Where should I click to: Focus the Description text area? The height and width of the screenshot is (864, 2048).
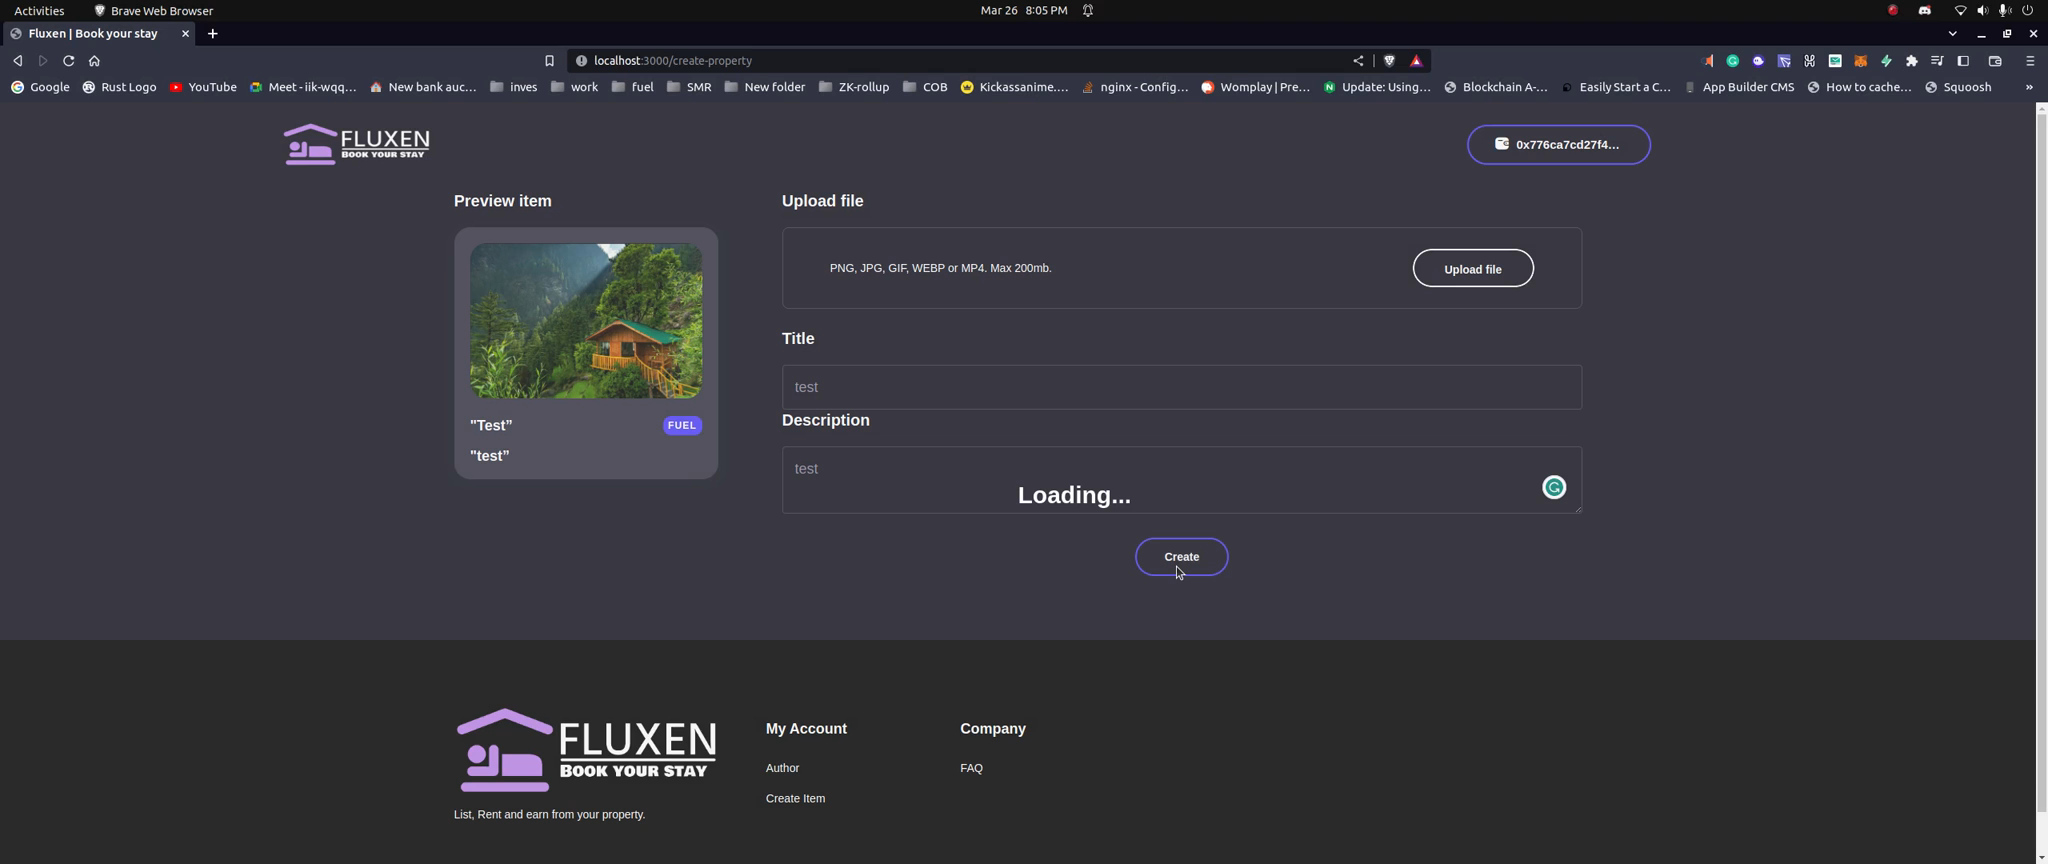[x=1181, y=480]
